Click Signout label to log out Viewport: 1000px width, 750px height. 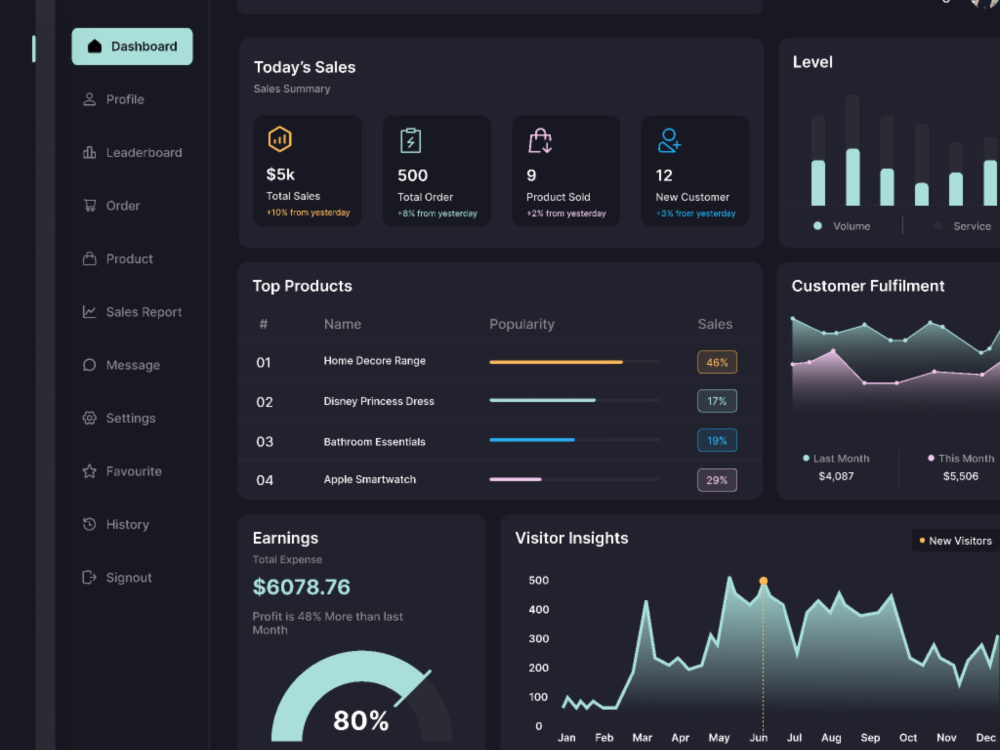tap(129, 577)
